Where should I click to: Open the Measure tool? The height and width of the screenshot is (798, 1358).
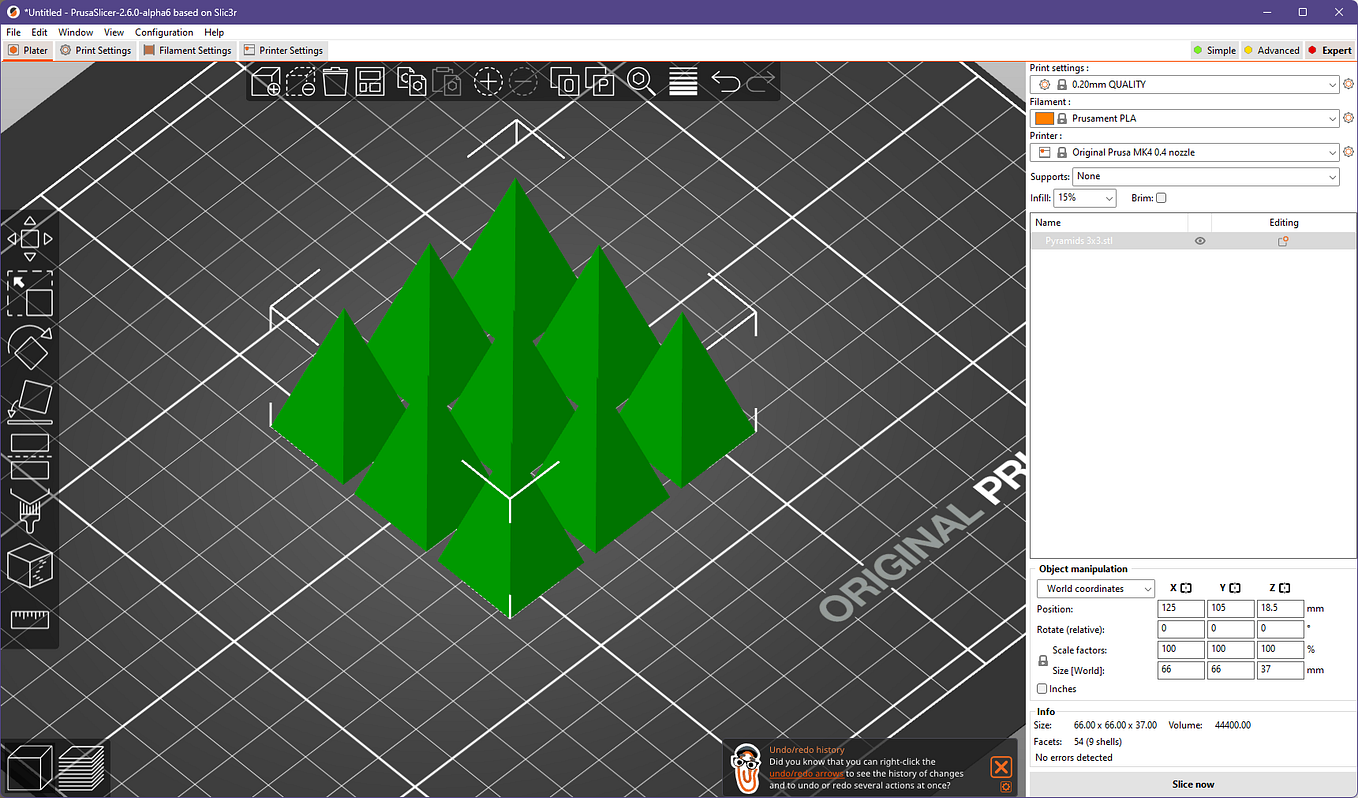[30, 620]
